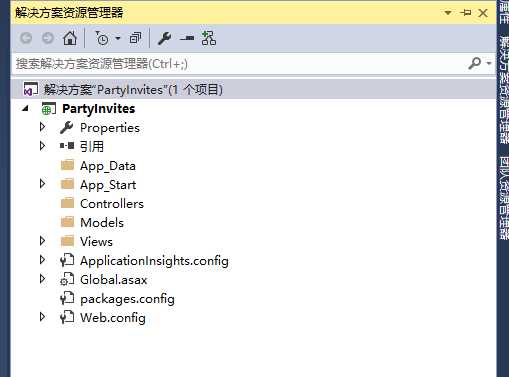Click the Controllers folder icon

67,203
